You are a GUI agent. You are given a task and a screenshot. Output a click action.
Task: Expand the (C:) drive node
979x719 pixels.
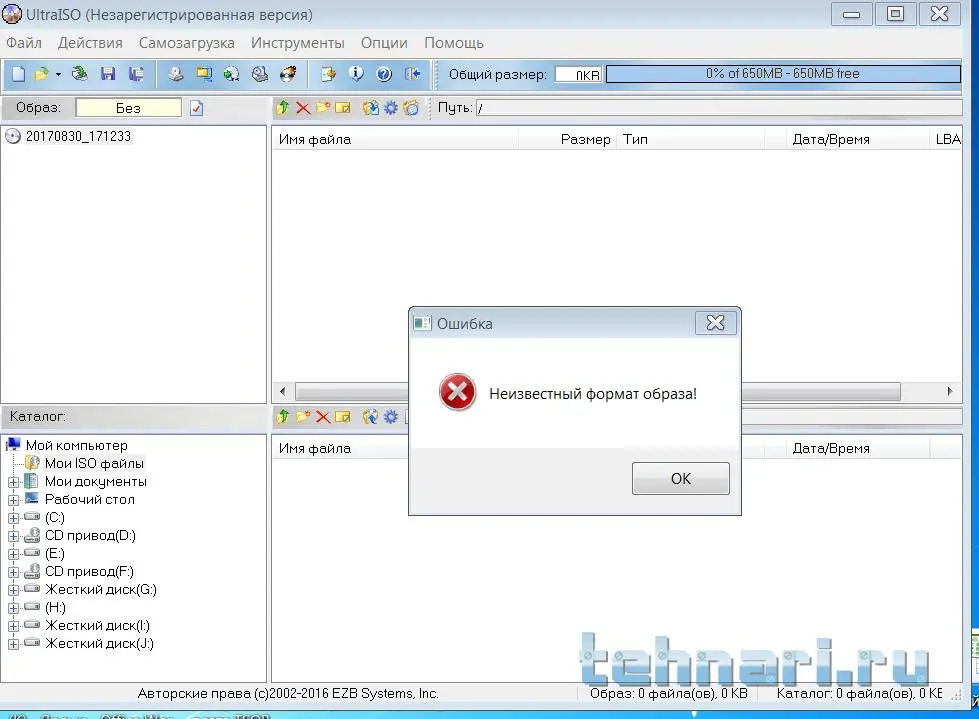coord(13,518)
